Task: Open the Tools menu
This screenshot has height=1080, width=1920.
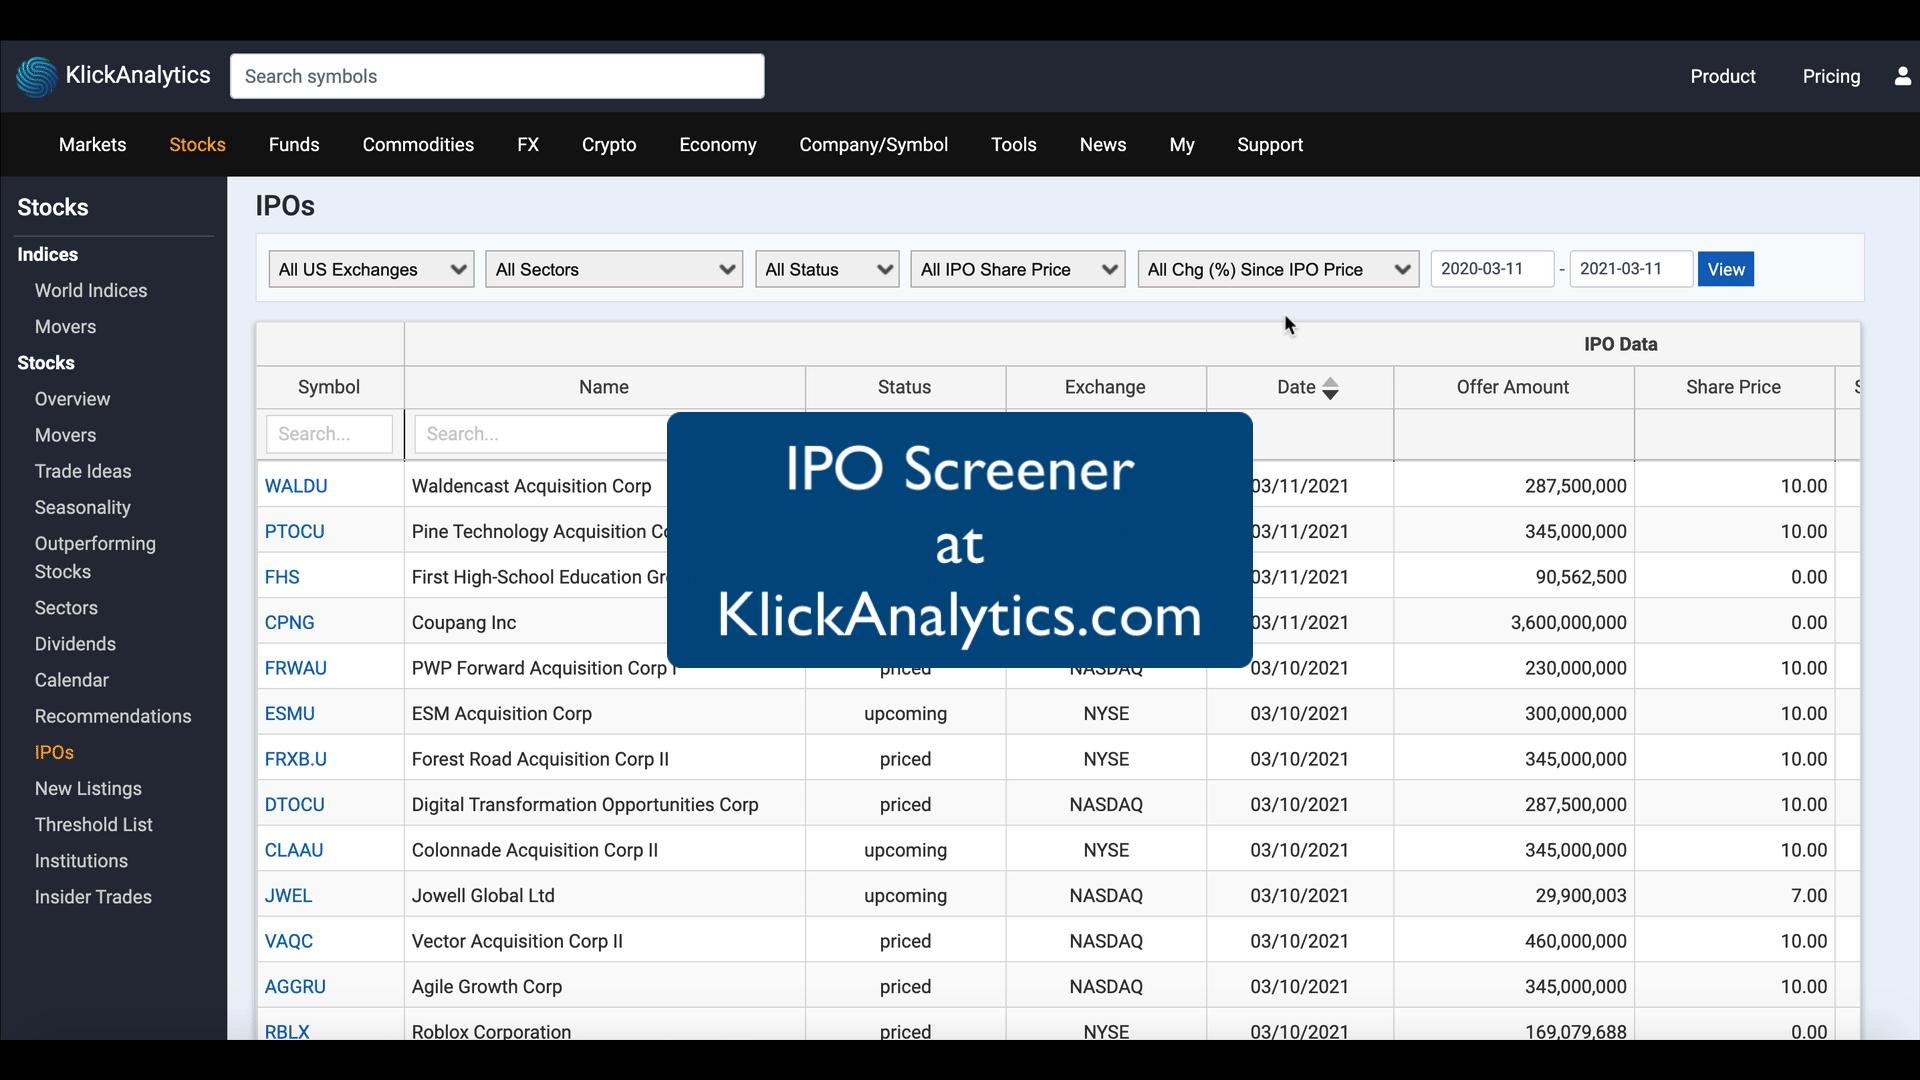Action: 1013,145
